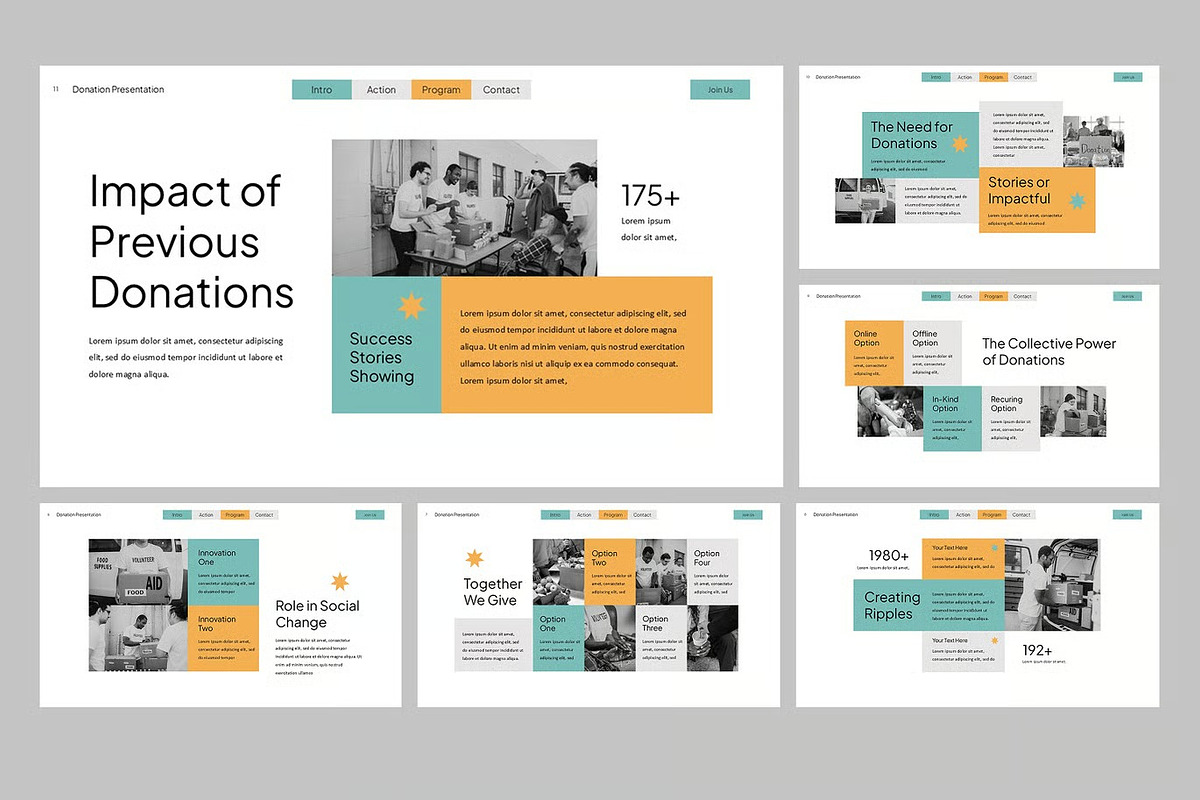
Task: Open Action tab on Together We Give slide
Action: [x=584, y=515]
